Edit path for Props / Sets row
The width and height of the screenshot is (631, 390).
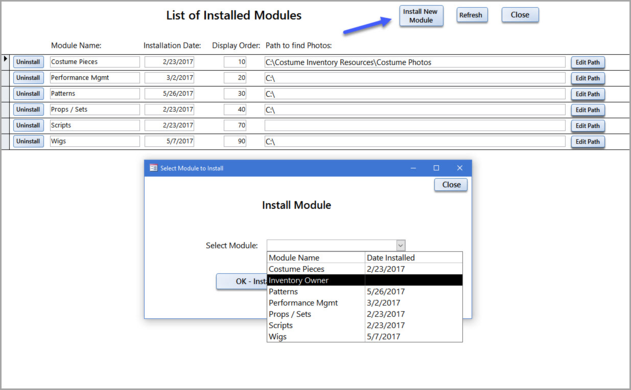point(588,110)
